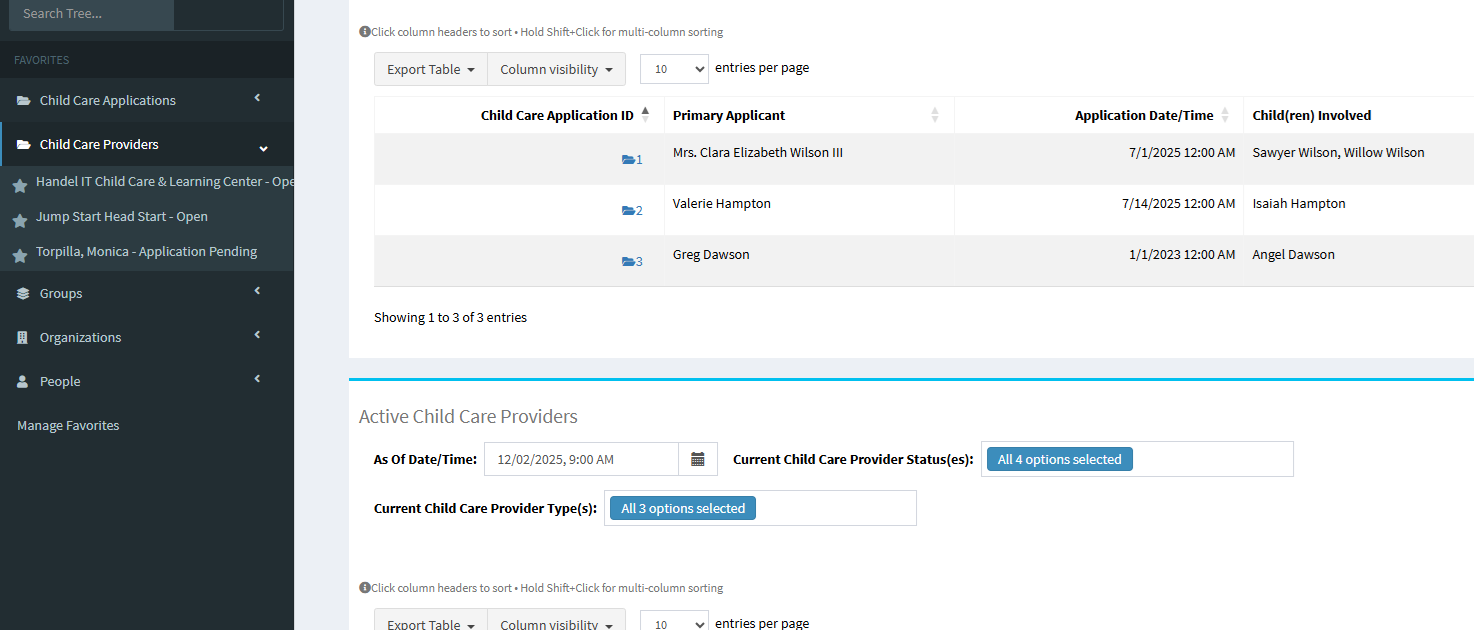Open application folder icon for ID 1
Screen dimensions: 1474x630
tap(628, 159)
